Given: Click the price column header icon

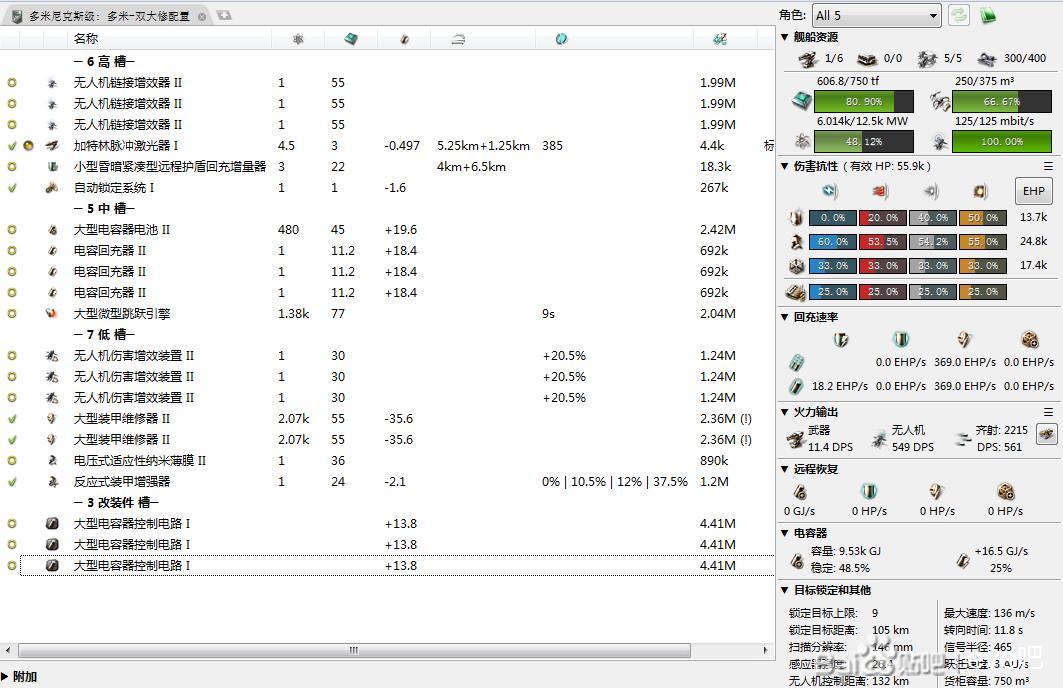Looking at the screenshot, I should tap(719, 38).
